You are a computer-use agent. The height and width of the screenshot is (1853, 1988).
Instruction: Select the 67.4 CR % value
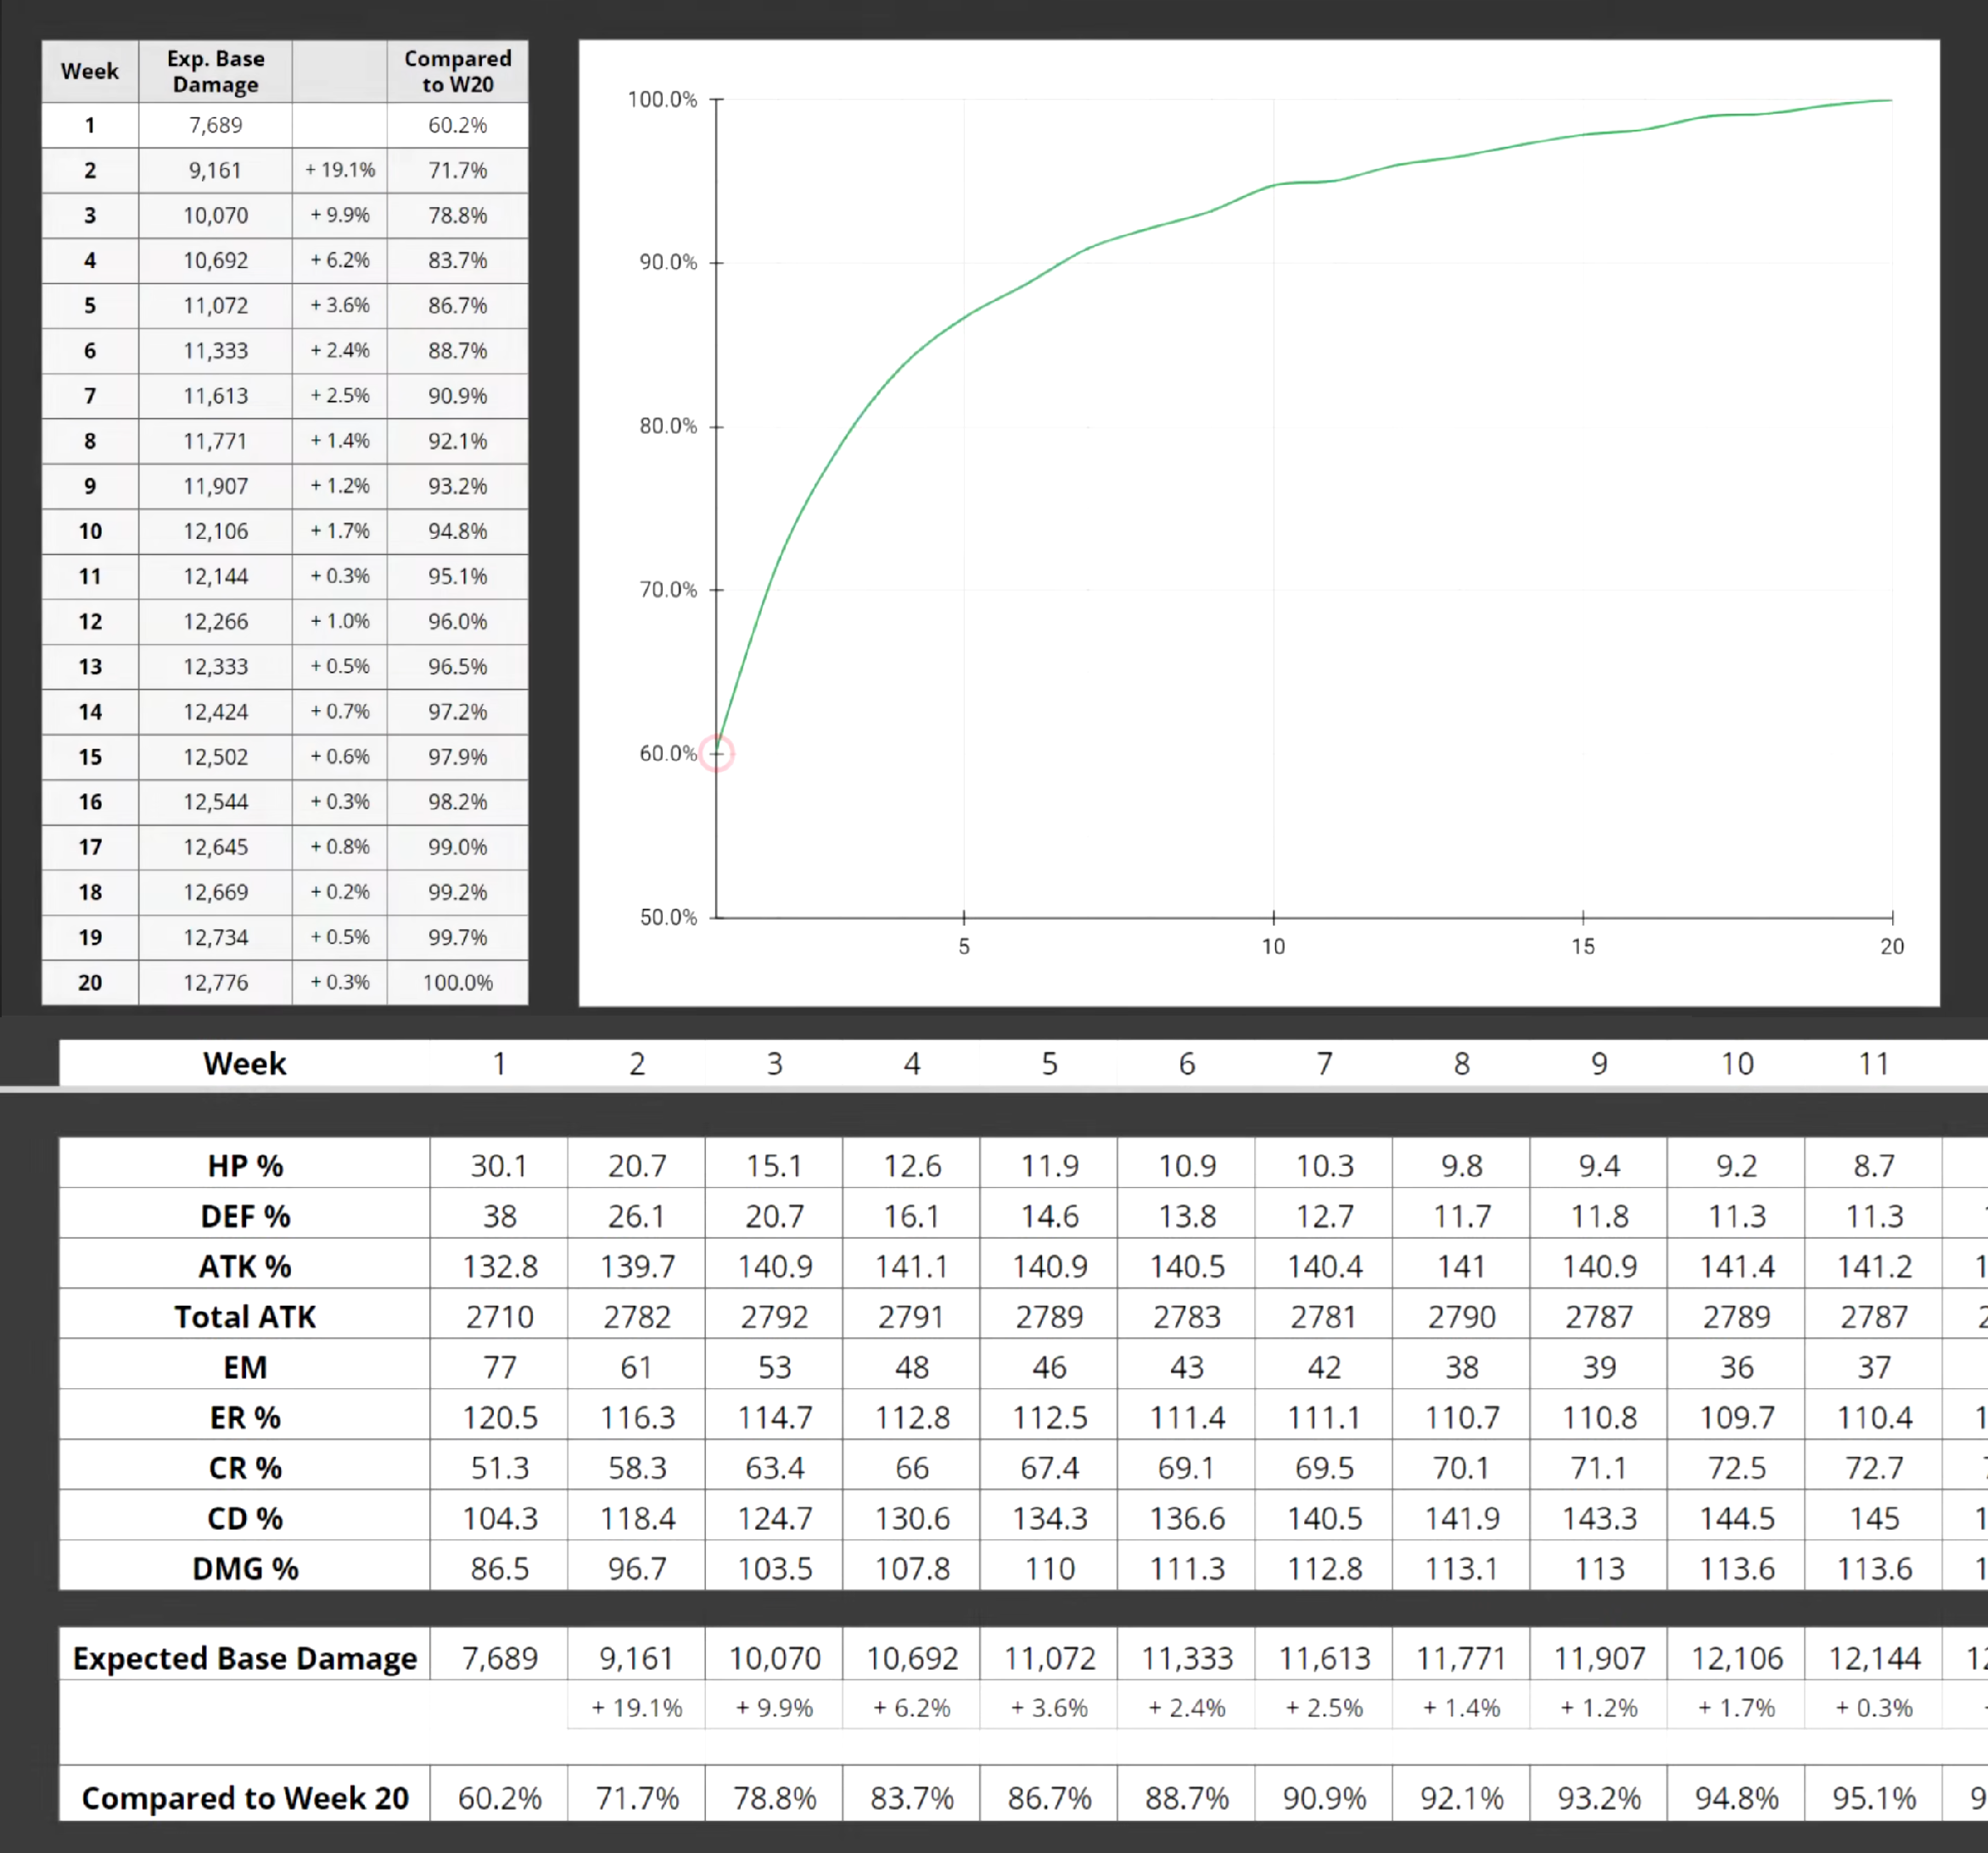[x=1049, y=1468]
